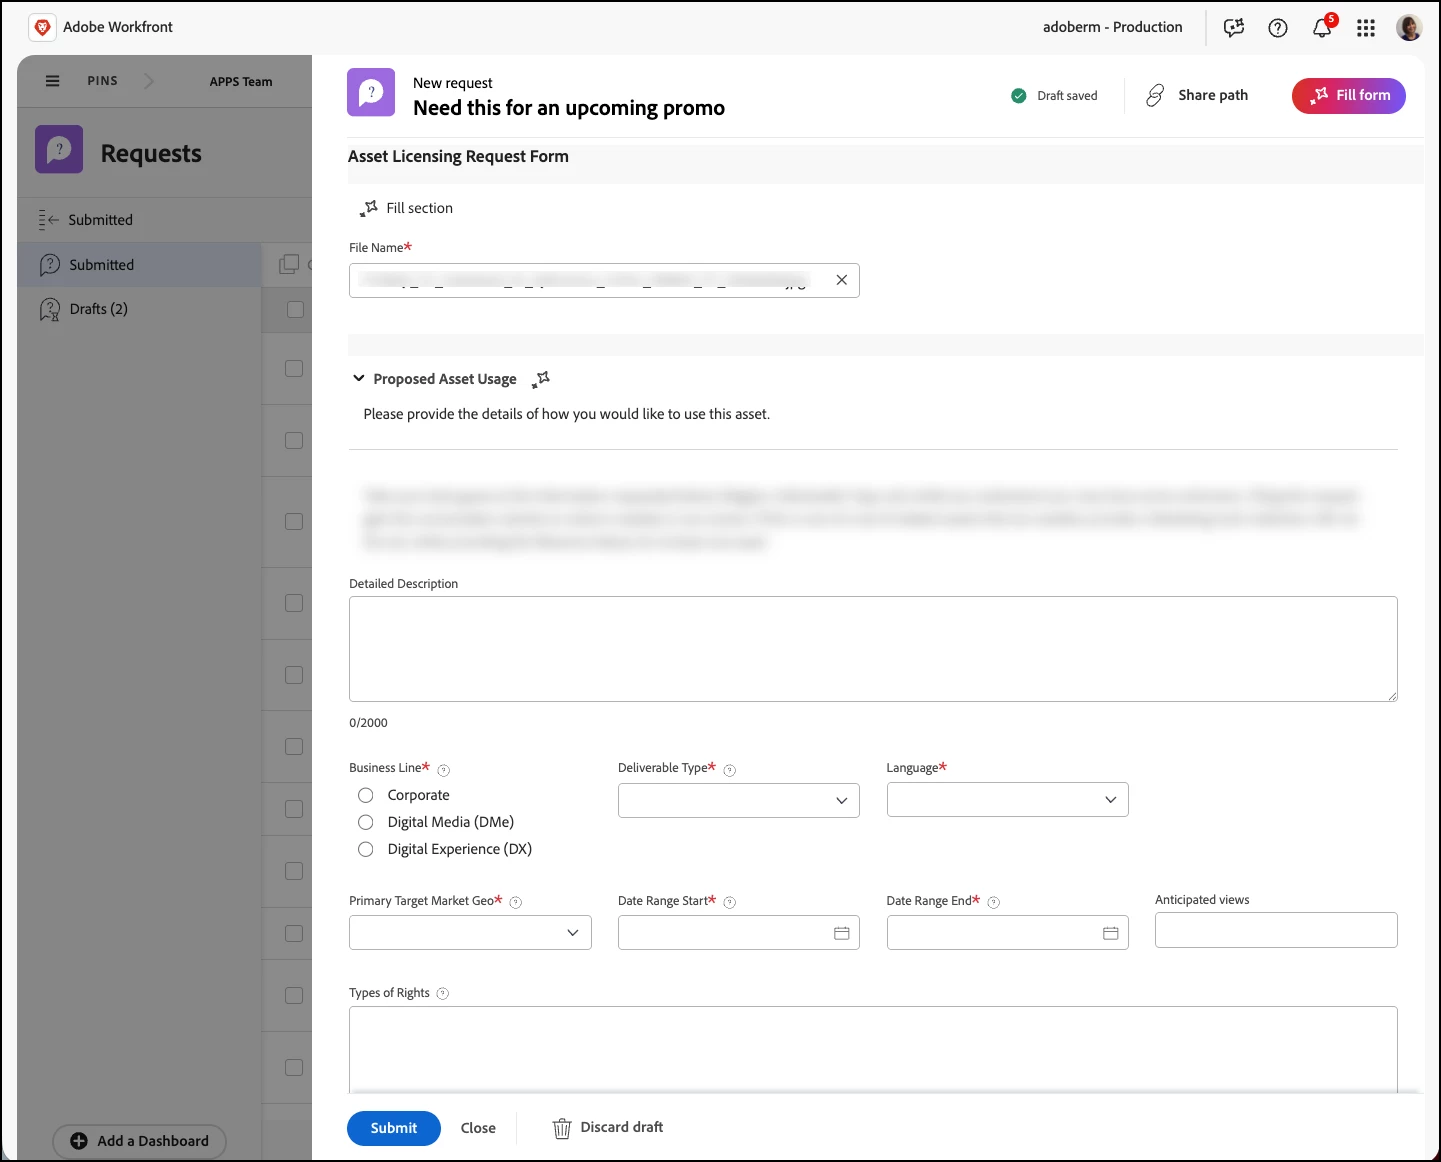This screenshot has height=1162, width=1441.
Task: Click the Close button
Action: coord(478,1128)
